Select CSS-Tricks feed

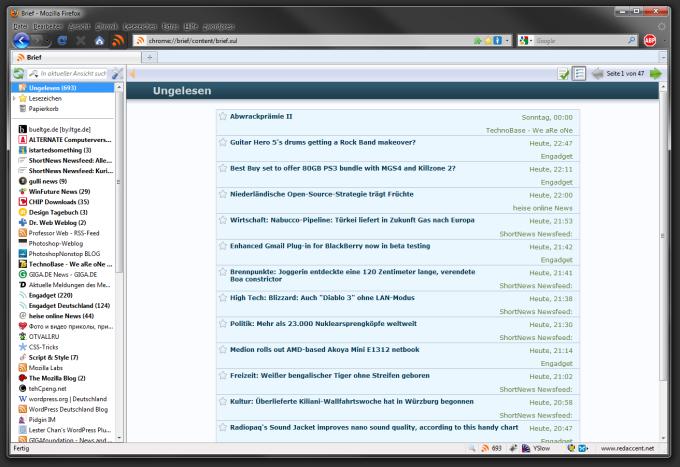click(x=43, y=347)
